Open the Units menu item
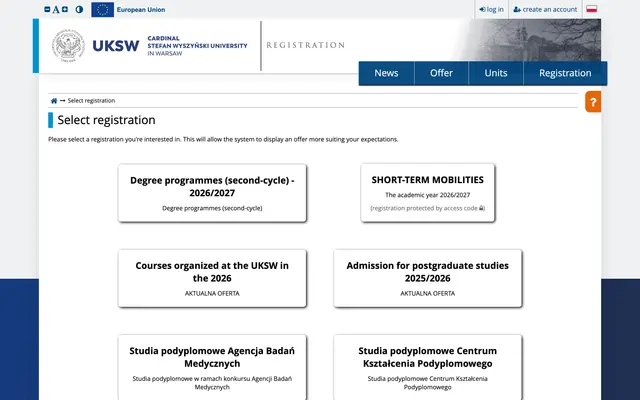640x400 pixels. [x=496, y=73]
